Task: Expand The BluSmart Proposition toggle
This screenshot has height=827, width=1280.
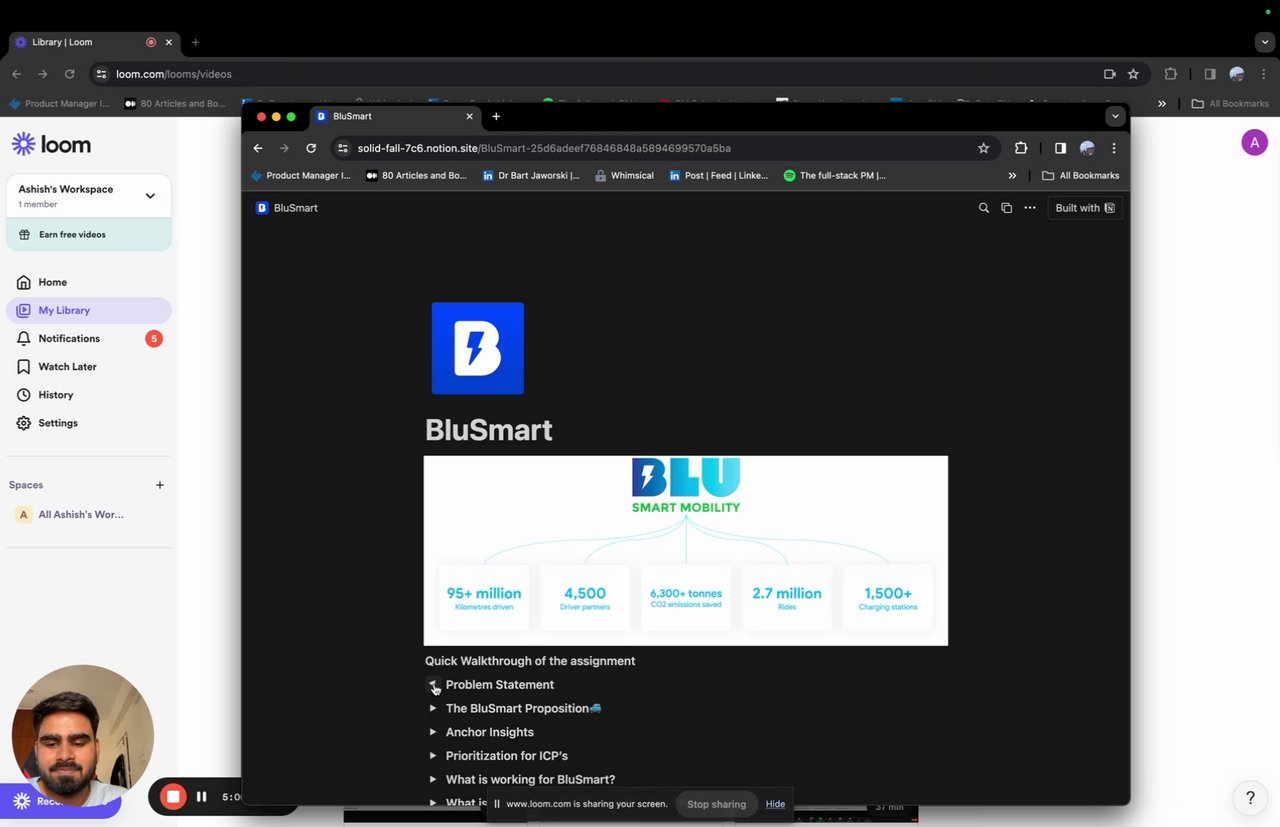Action: [433, 708]
